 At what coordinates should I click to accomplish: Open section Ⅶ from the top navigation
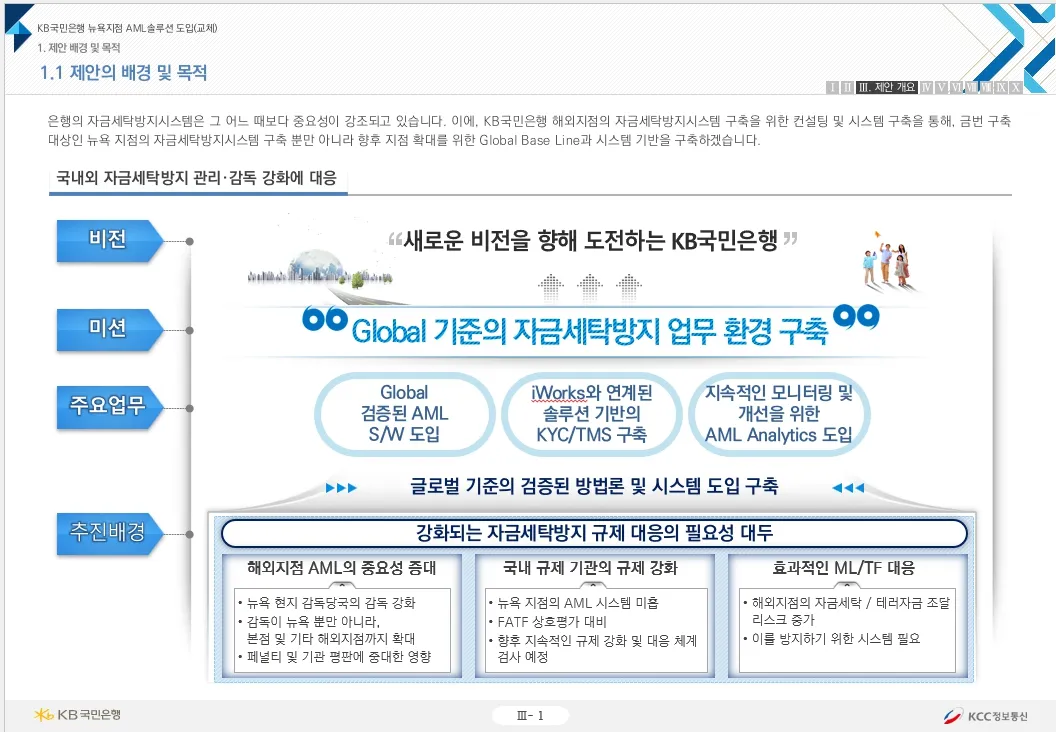[972, 87]
